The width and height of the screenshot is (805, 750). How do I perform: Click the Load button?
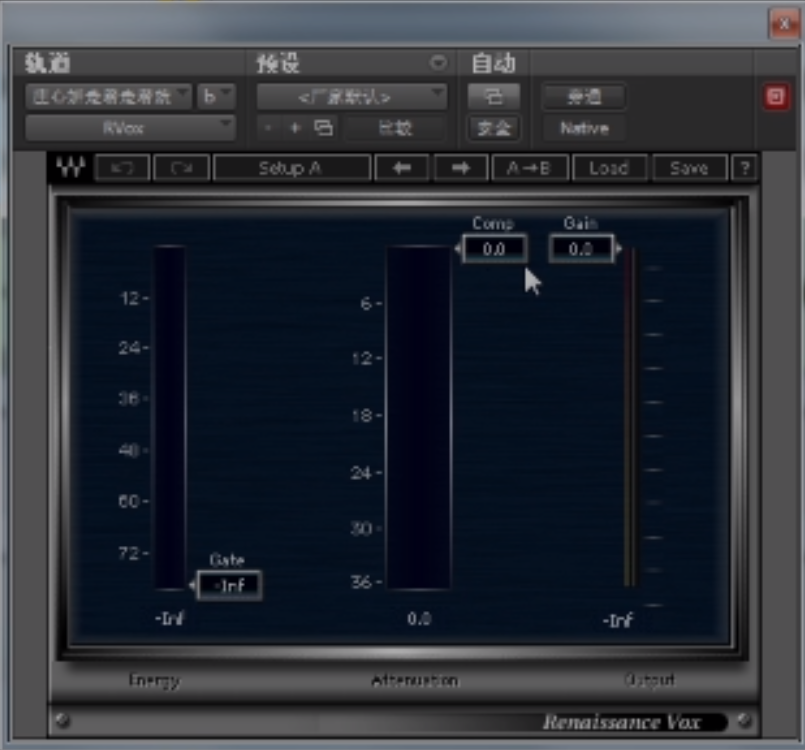pos(608,168)
